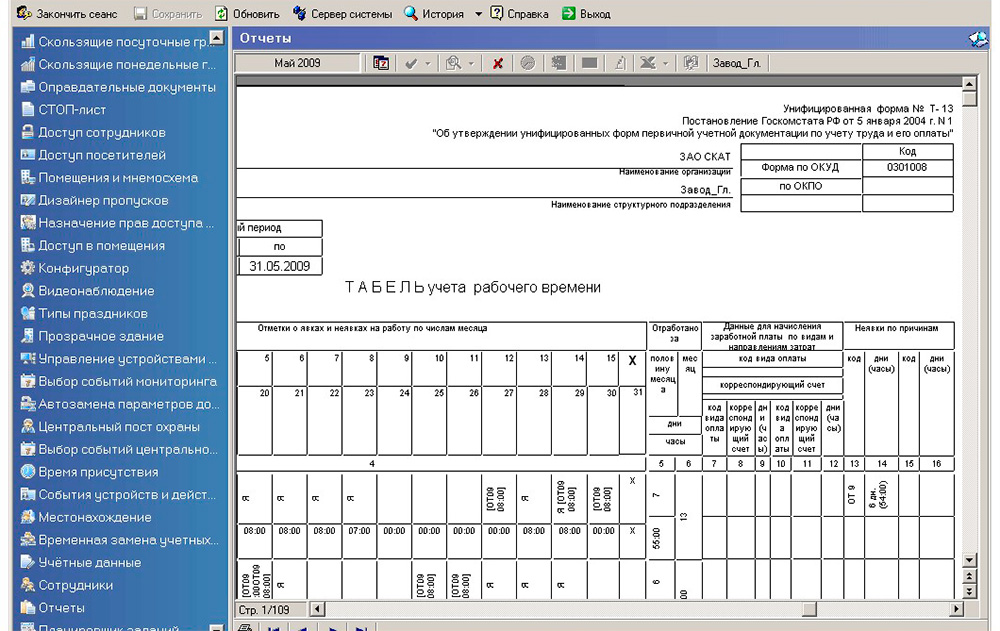Click the report vertical scrollbar down arrow
Screen dimensions: 1000x631
pos(969,560)
